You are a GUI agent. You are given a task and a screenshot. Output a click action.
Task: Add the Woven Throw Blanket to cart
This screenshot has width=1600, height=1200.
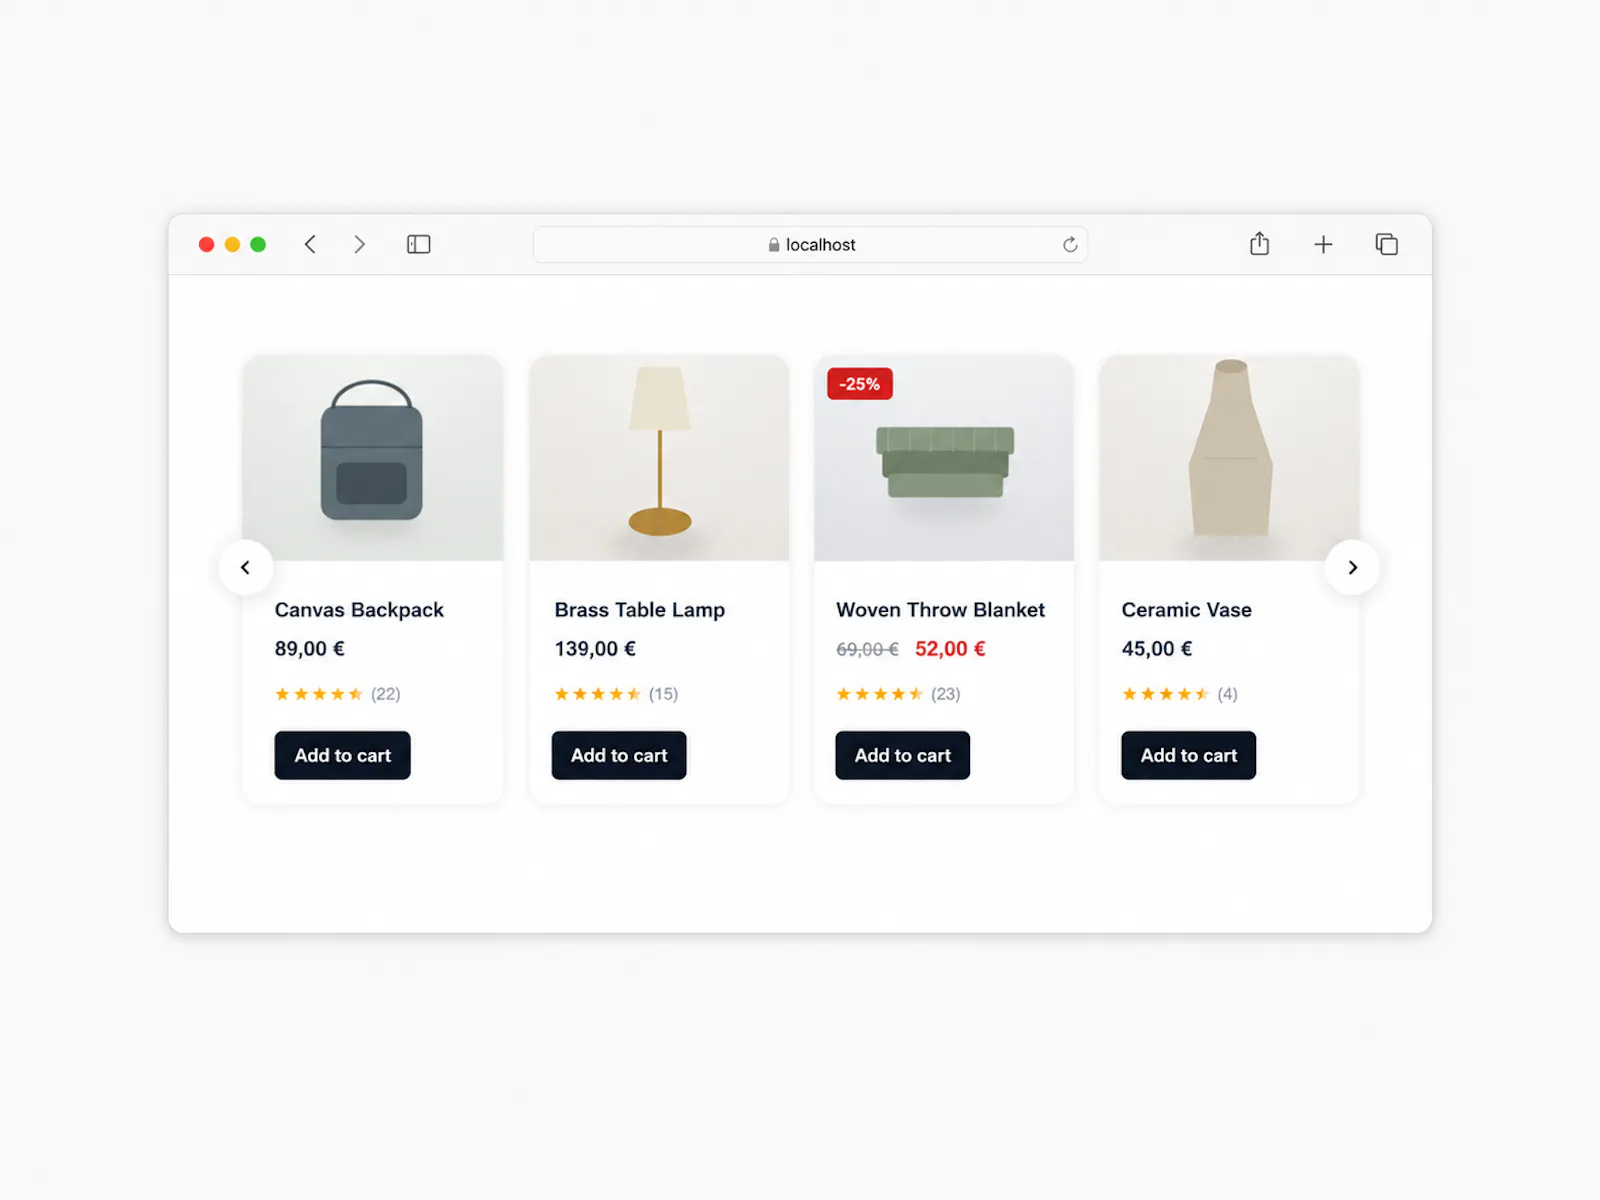pos(902,755)
